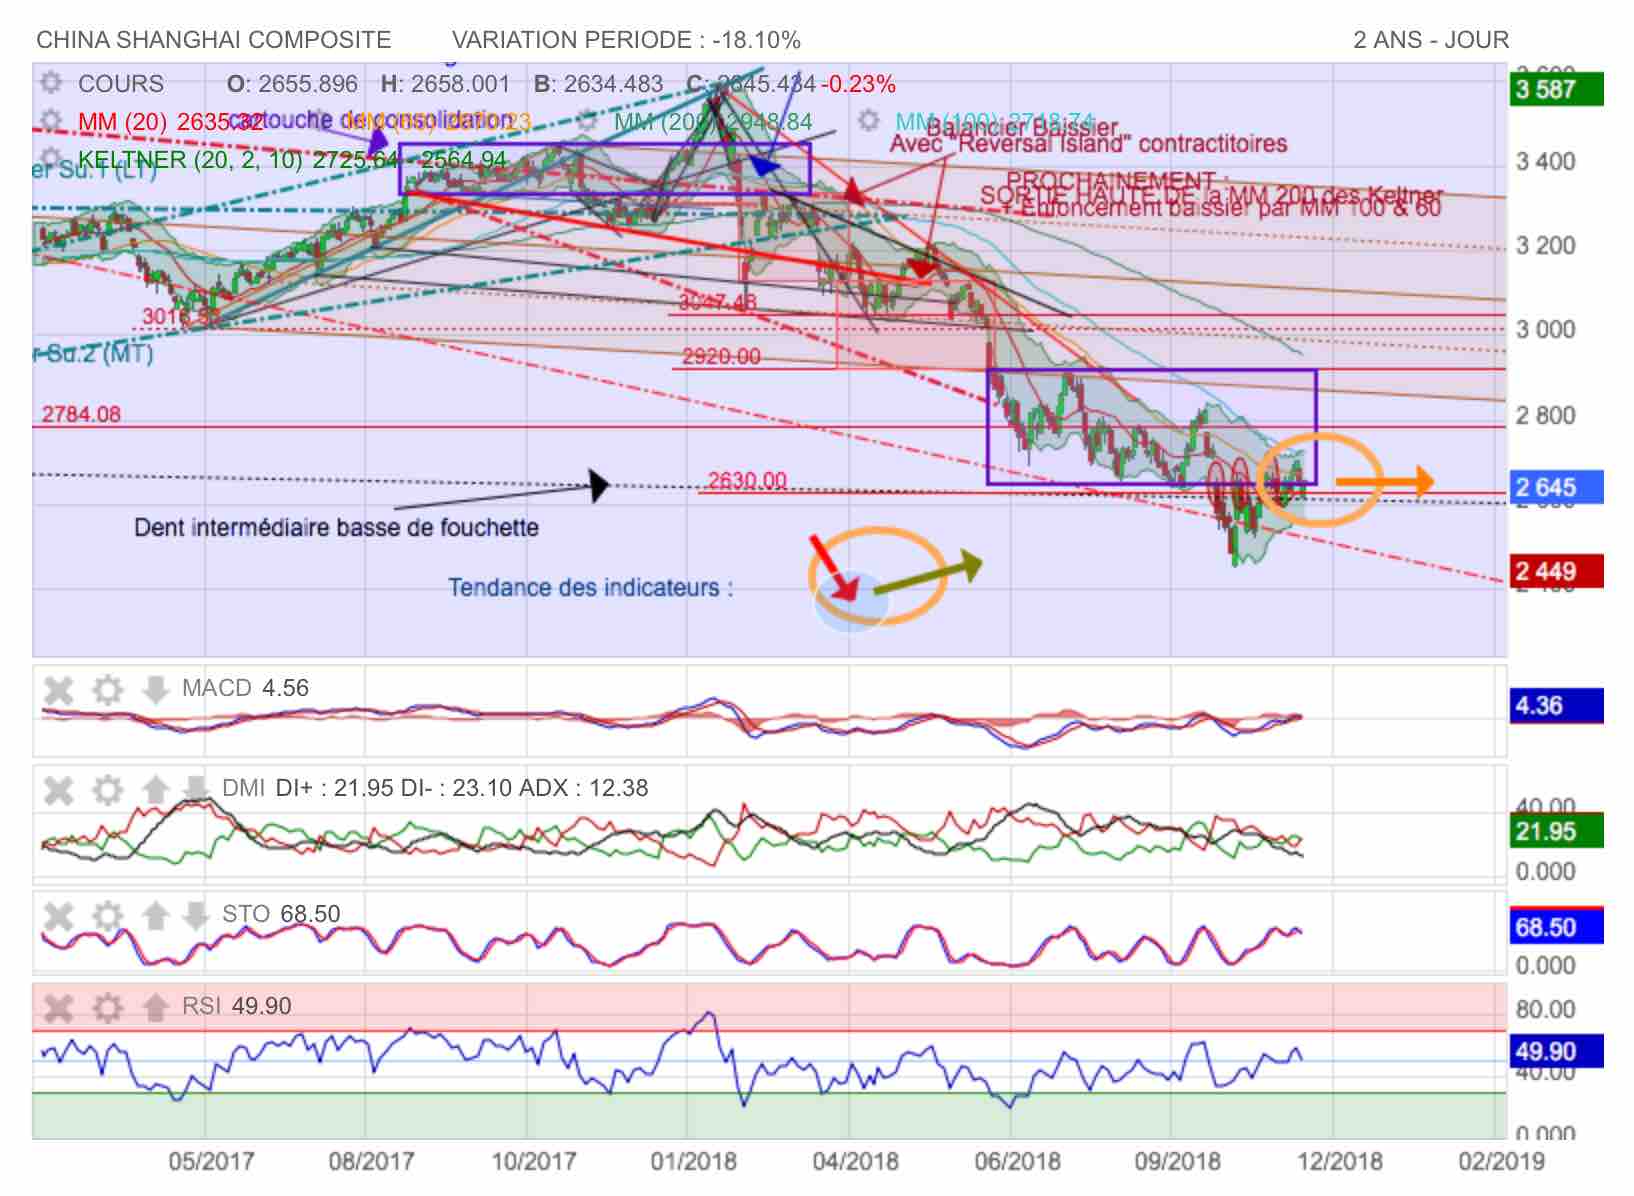
Task: Click the -0.23% change value
Action: point(858,84)
